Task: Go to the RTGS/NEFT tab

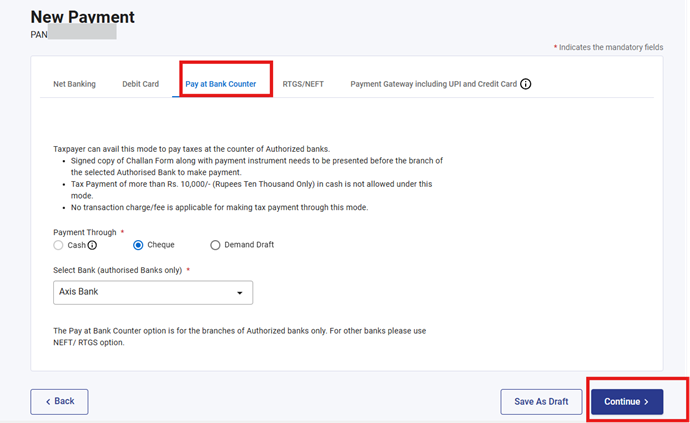Action: click(x=303, y=84)
